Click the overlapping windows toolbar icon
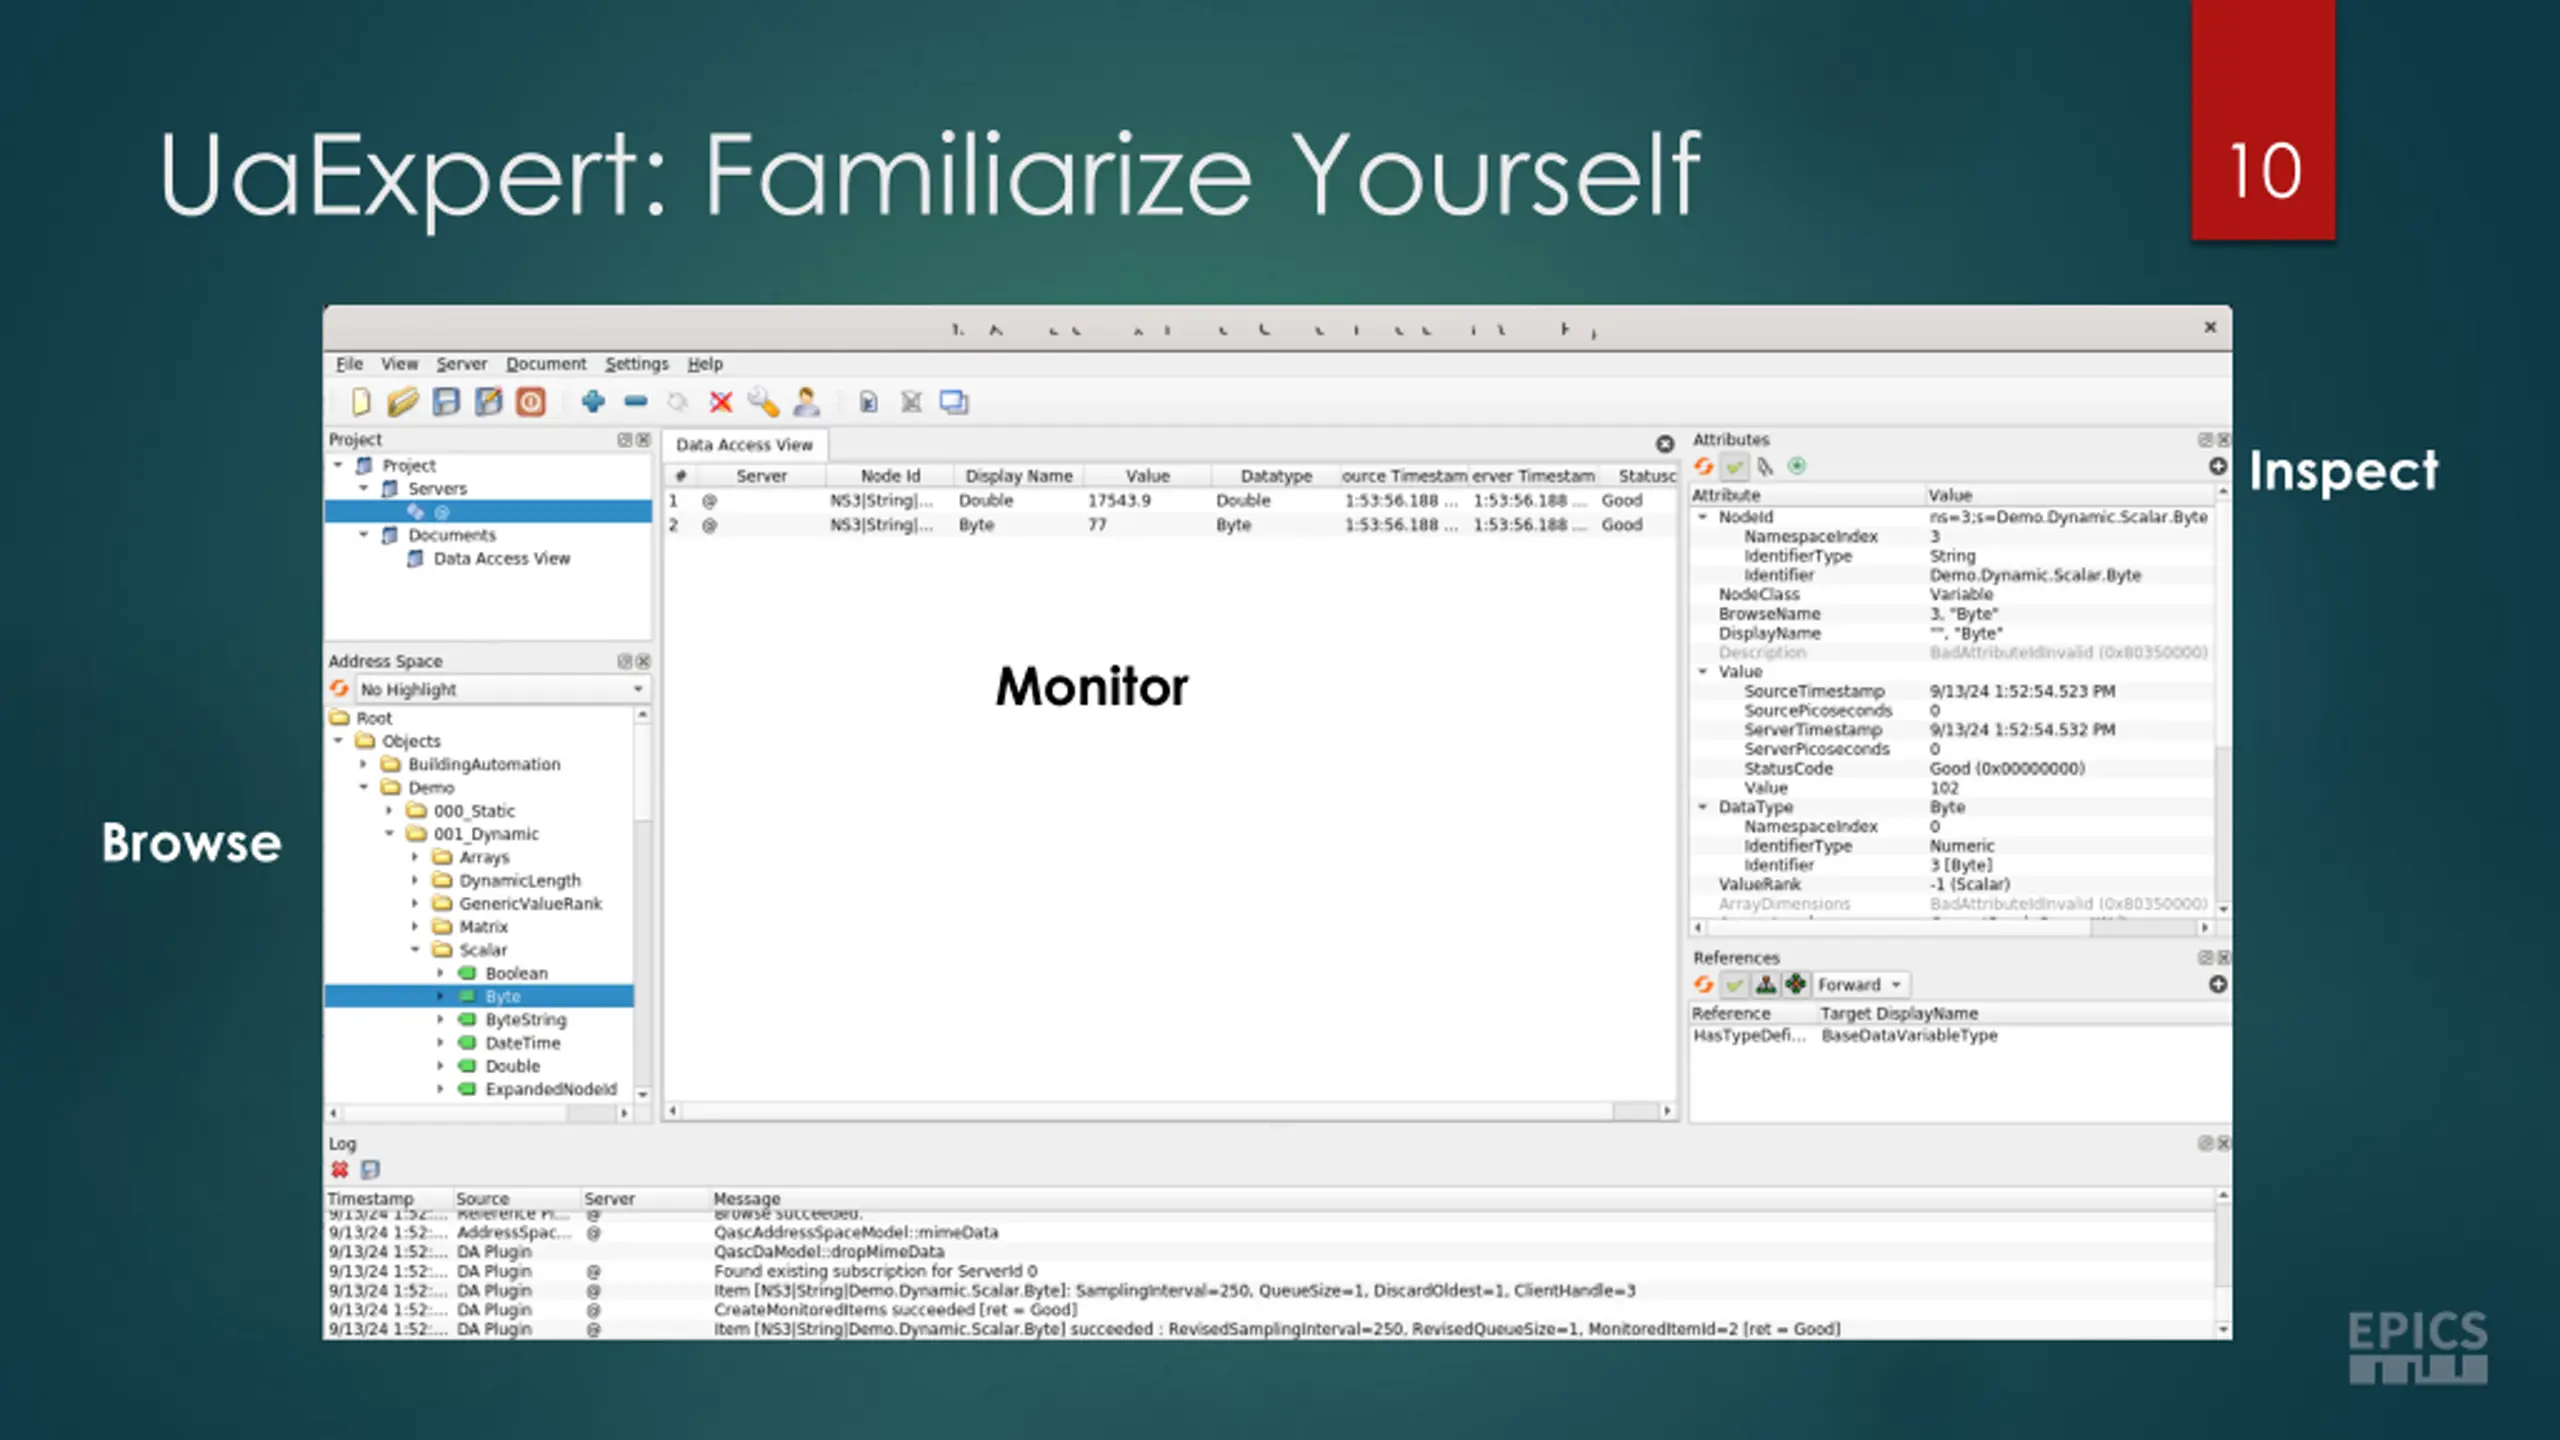Viewport: 2560px width, 1440px height. point(954,402)
